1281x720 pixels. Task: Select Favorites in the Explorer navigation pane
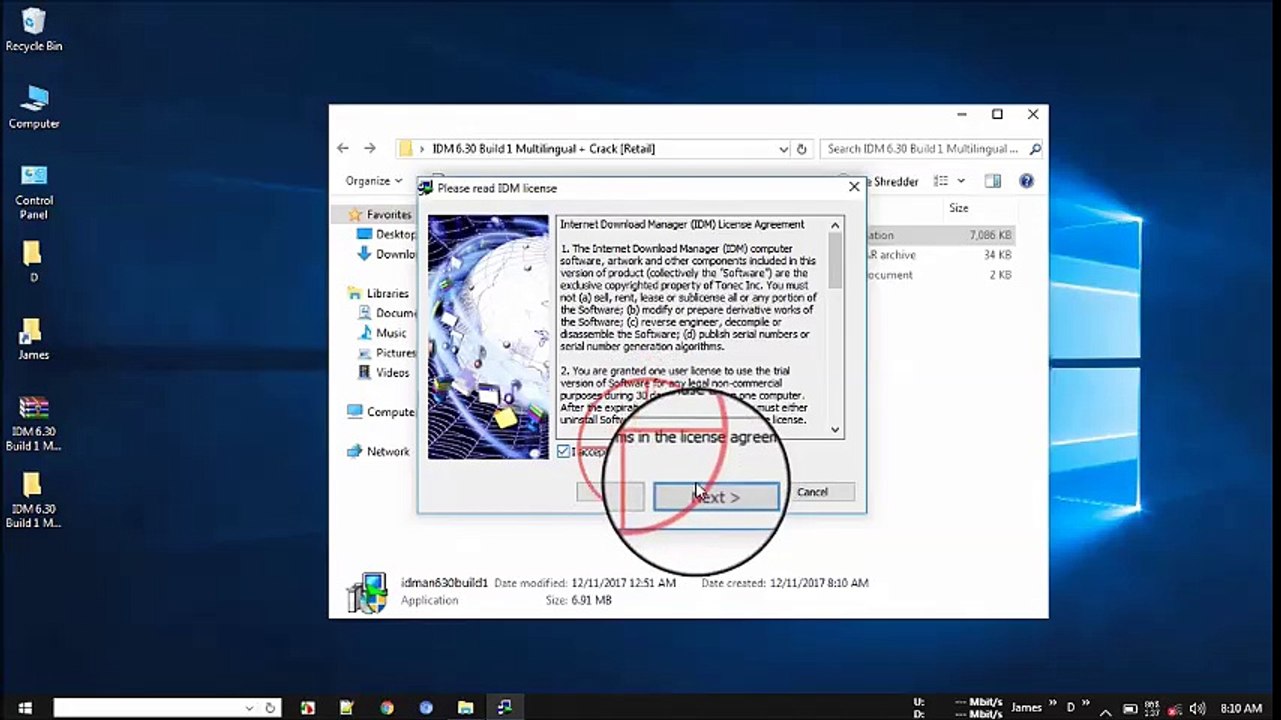coord(380,215)
